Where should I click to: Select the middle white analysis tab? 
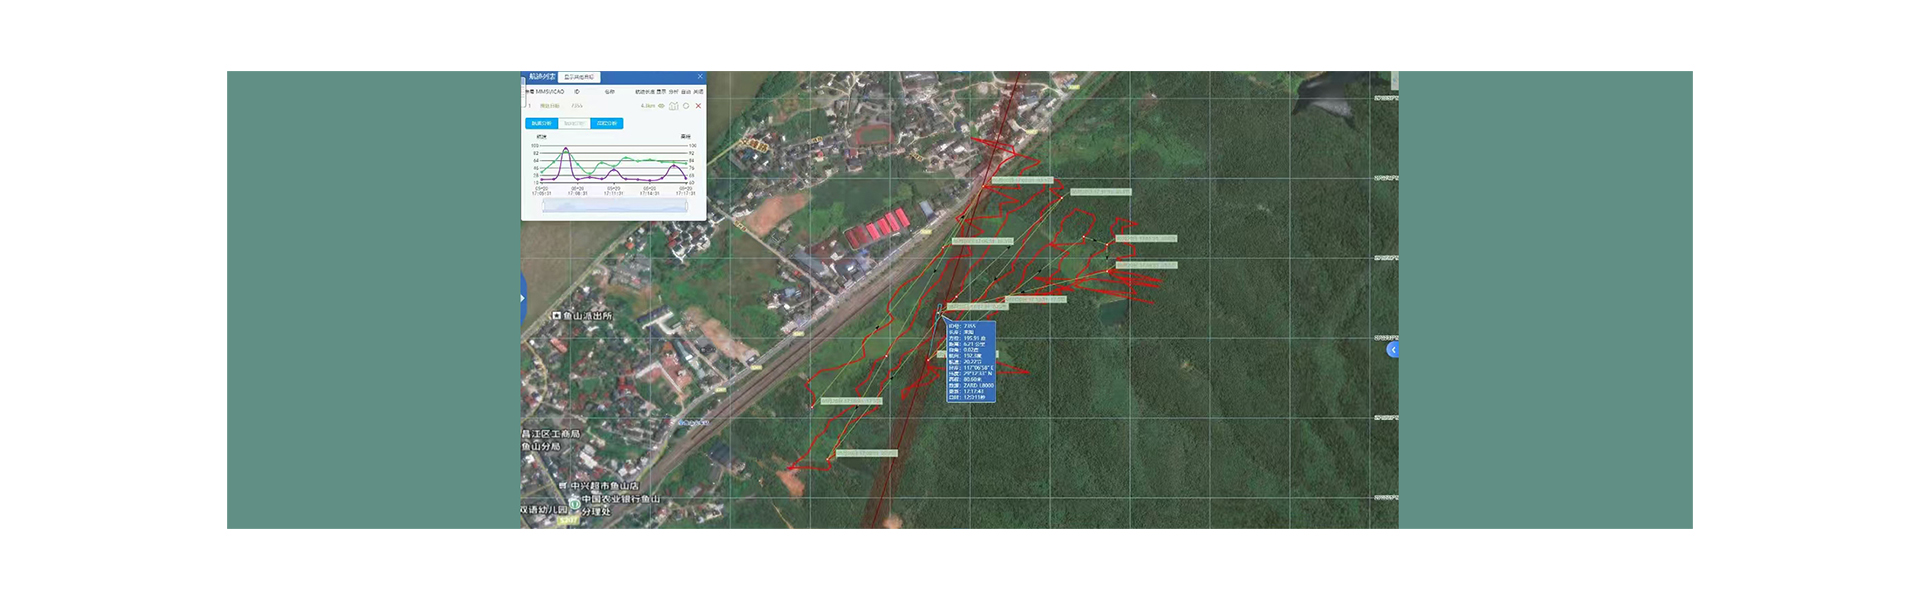(574, 124)
